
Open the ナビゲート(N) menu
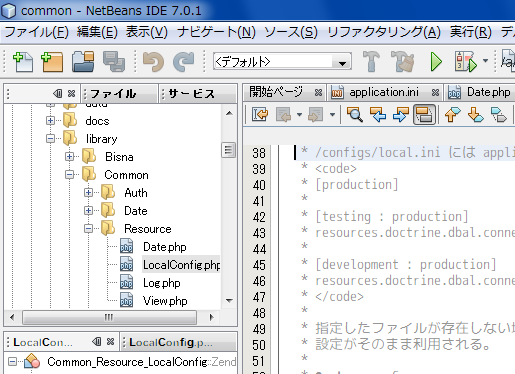(x=216, y=32)
